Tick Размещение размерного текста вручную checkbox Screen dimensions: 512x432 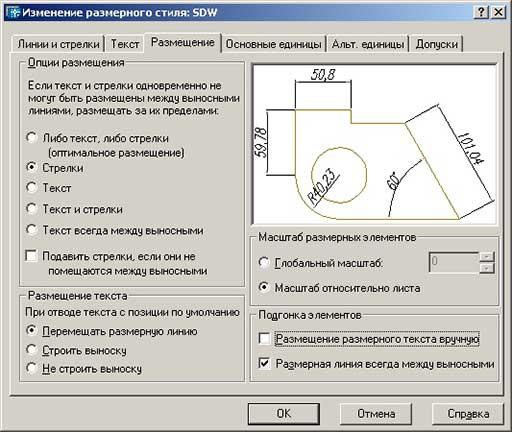[x=264, y=338]
